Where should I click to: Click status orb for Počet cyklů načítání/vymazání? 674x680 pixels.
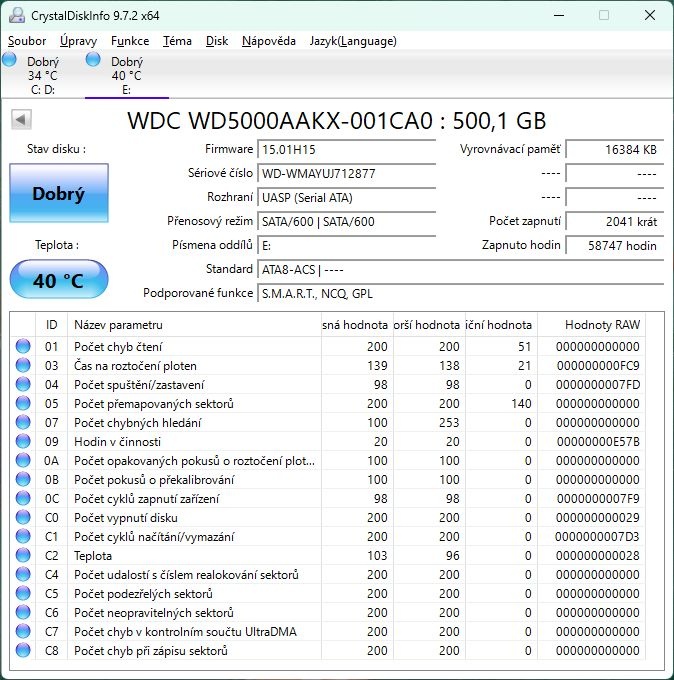point(23,536)
